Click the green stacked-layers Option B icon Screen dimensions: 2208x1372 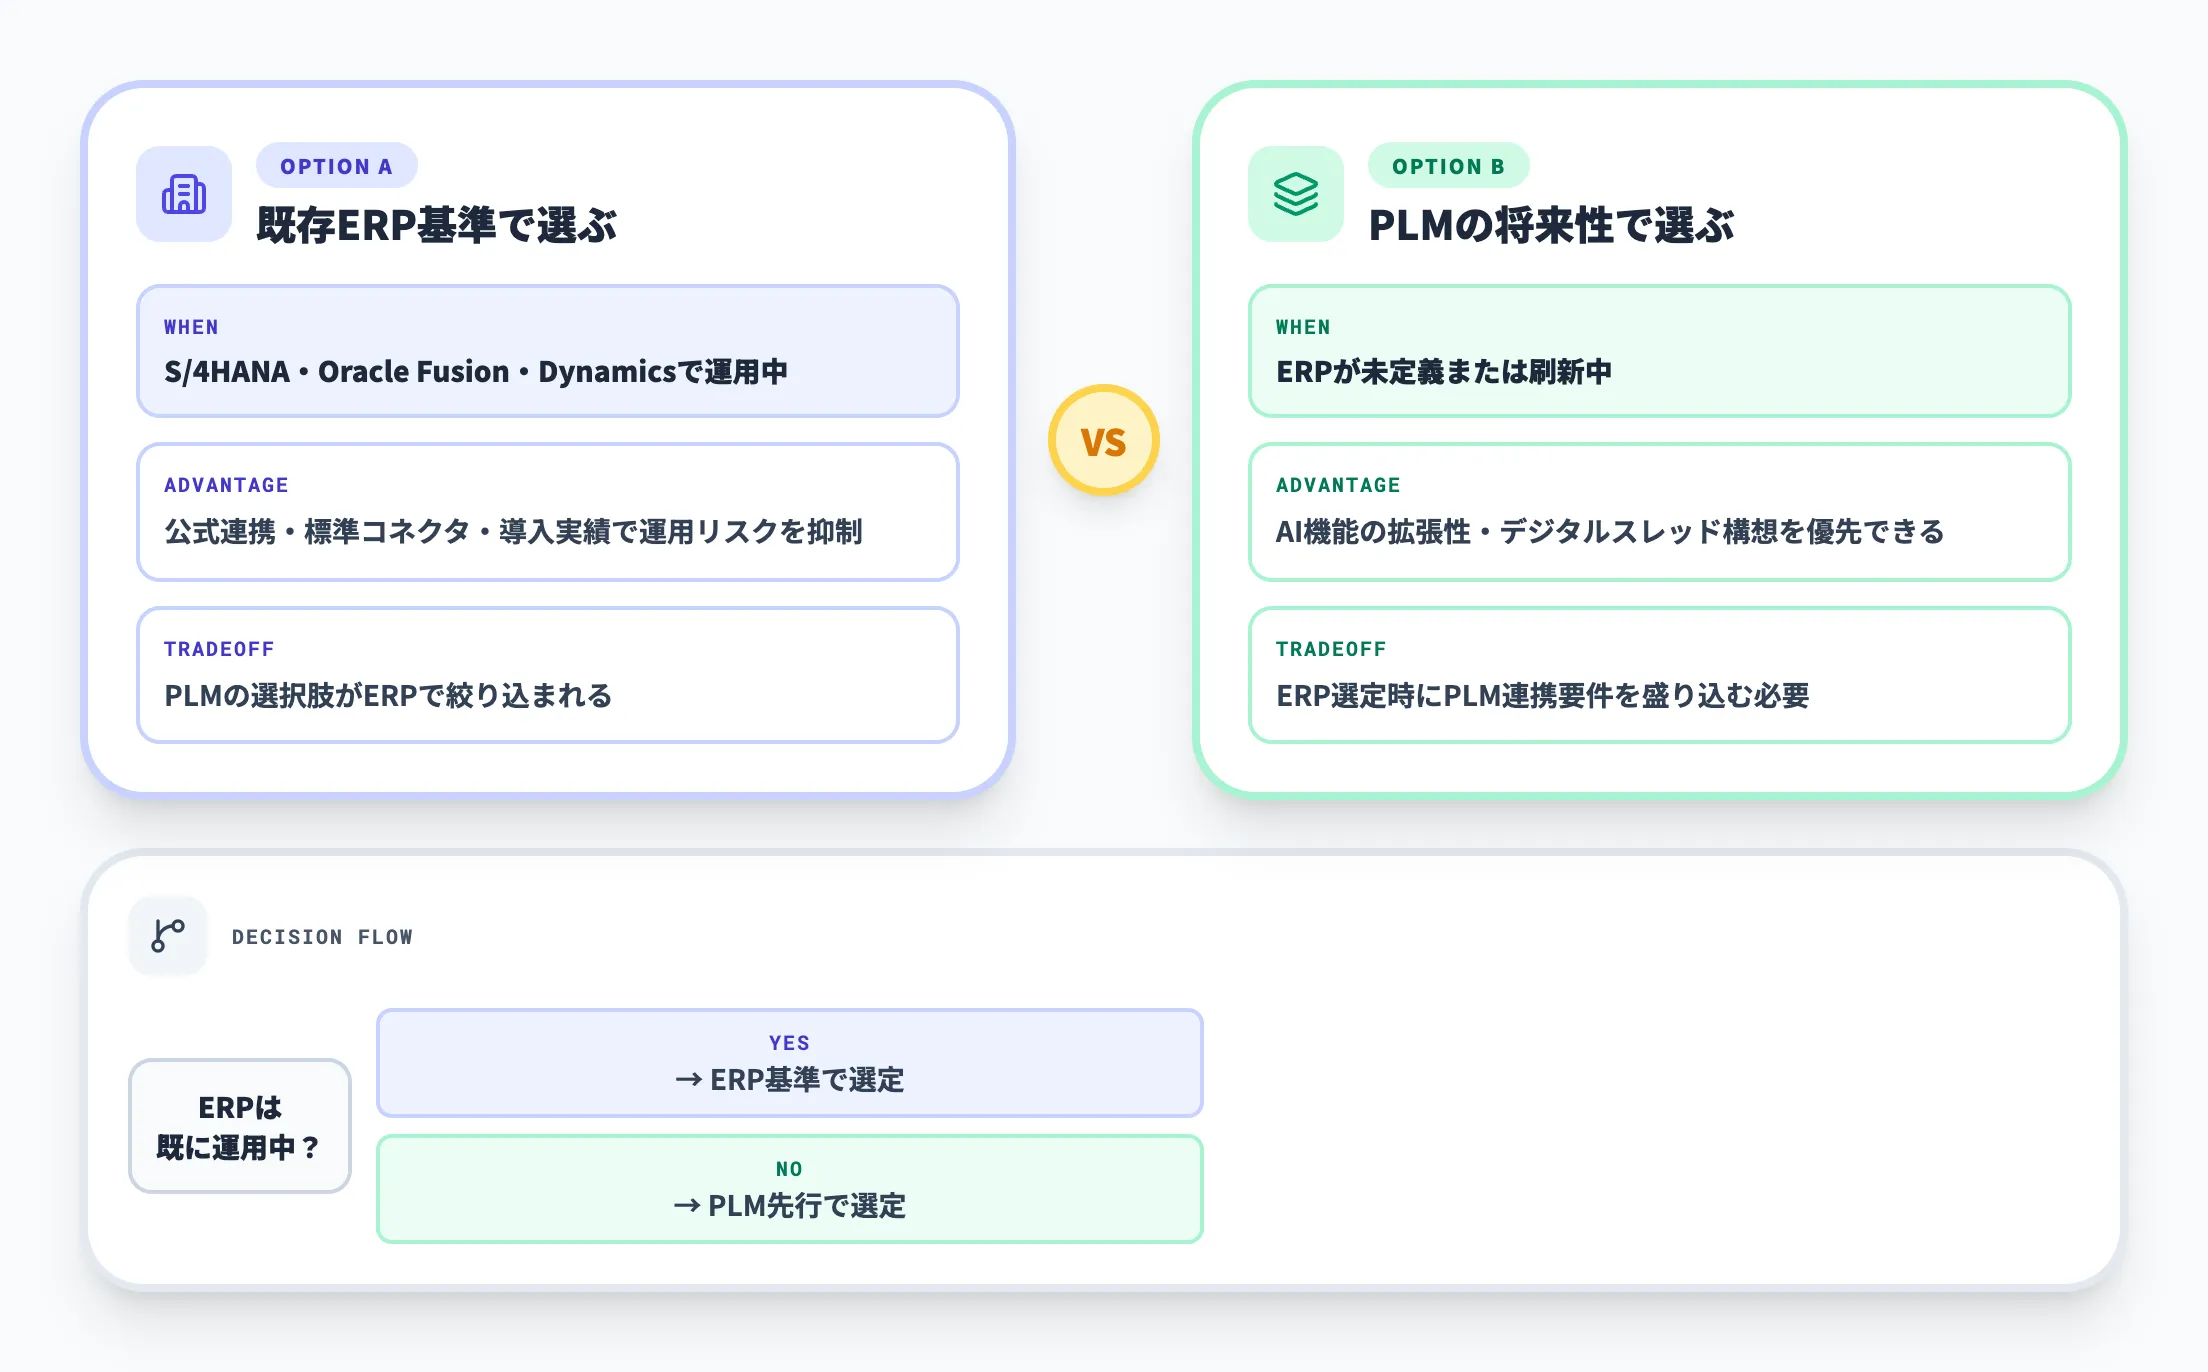tap(1295, 194)
